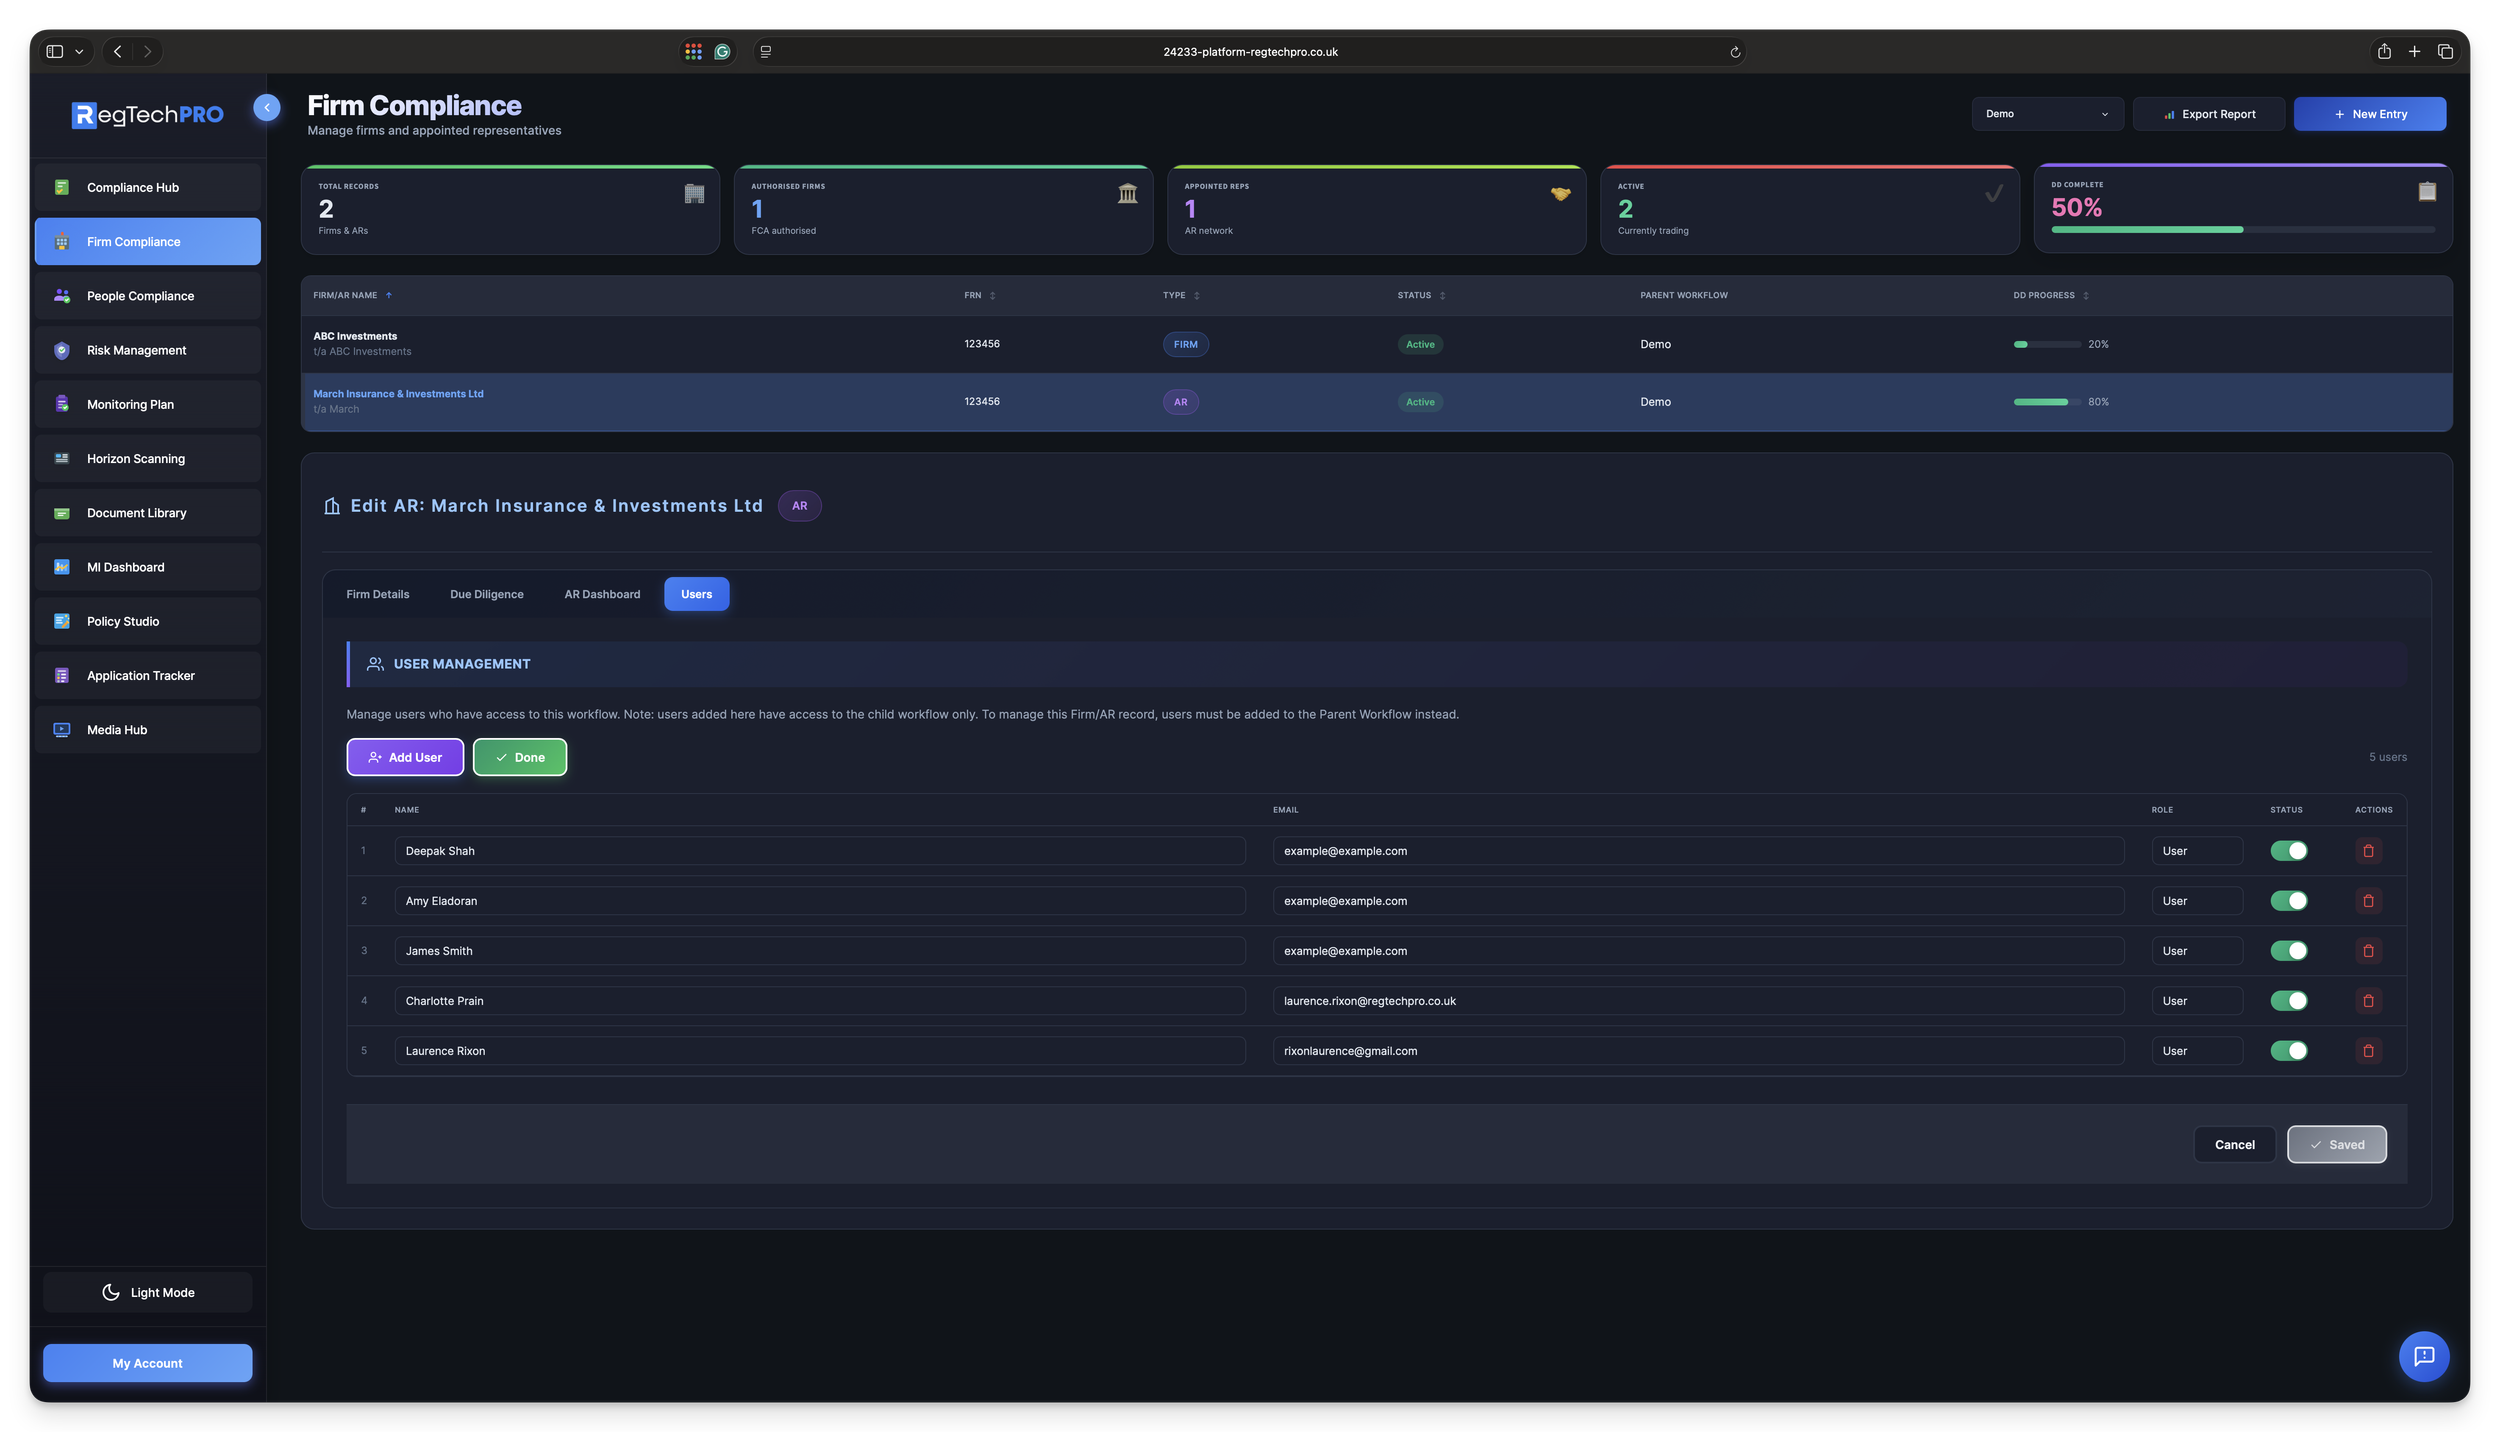Viewport: 2500px width, 1432px height.
Task: Open the Demo workflow dropdown
Action: (x=2047, y=113)
